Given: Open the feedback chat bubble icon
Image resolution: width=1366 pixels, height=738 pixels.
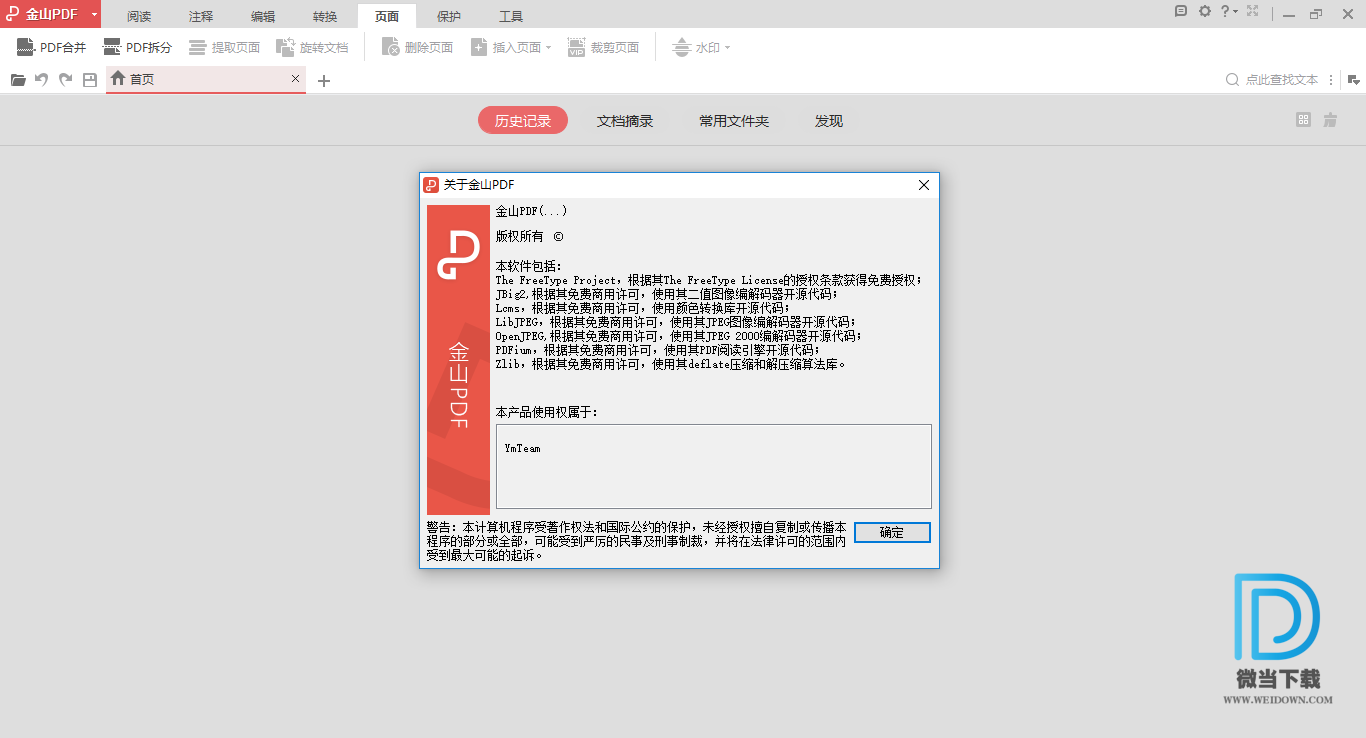Looking at the screenshot, I should click(x=1181, y=11).
